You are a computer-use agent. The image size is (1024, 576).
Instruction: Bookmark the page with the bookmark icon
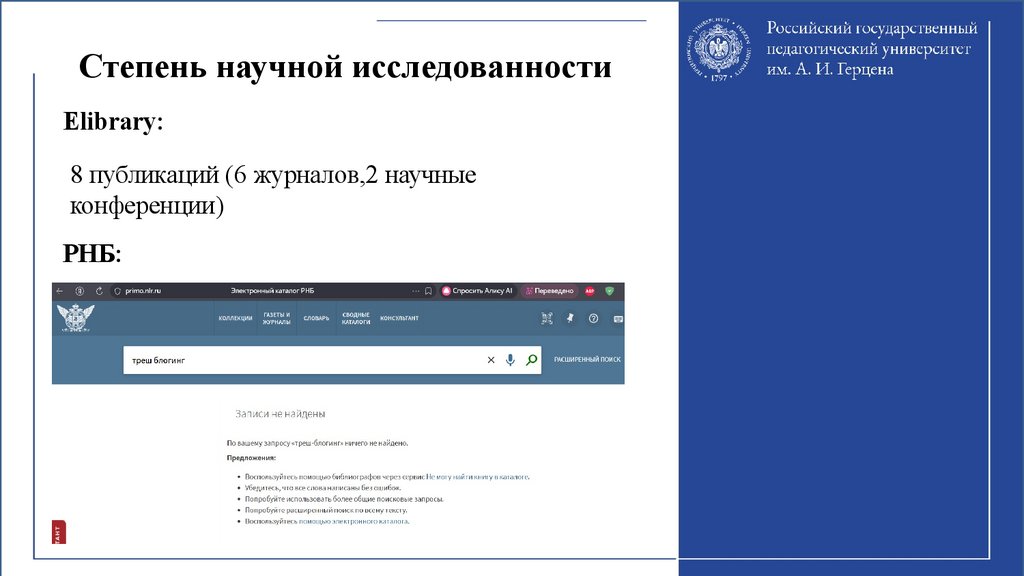428,291
